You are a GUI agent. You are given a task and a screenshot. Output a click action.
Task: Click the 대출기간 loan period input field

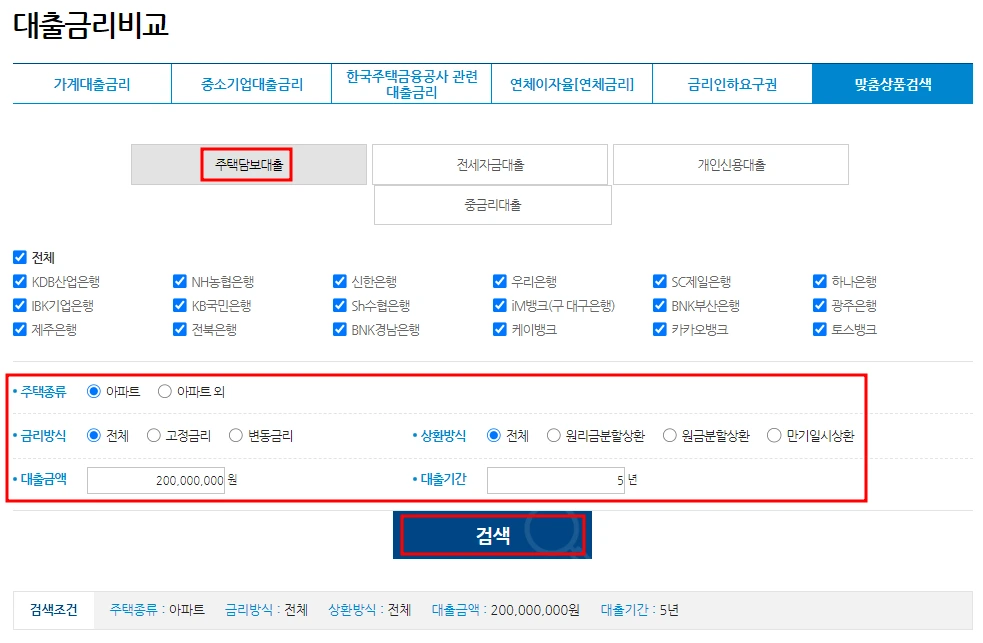(x=555, y=481)
